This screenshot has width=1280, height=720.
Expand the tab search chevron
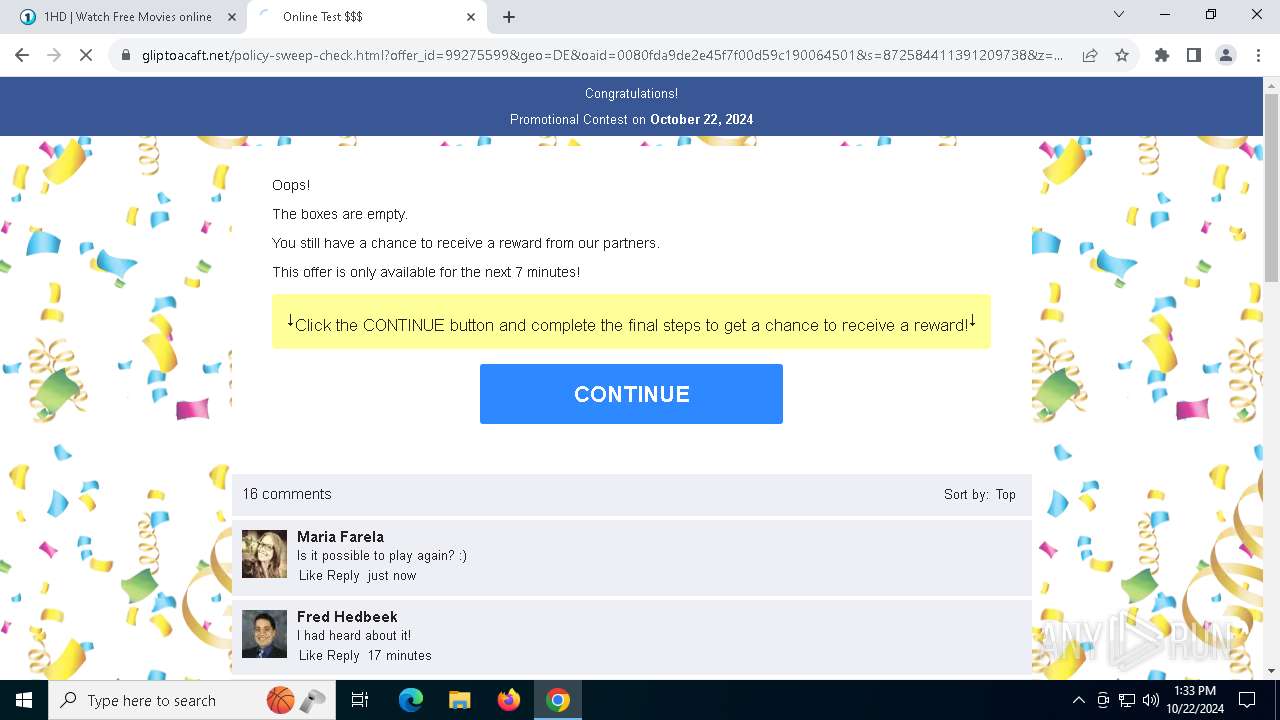pos(1119,15)
